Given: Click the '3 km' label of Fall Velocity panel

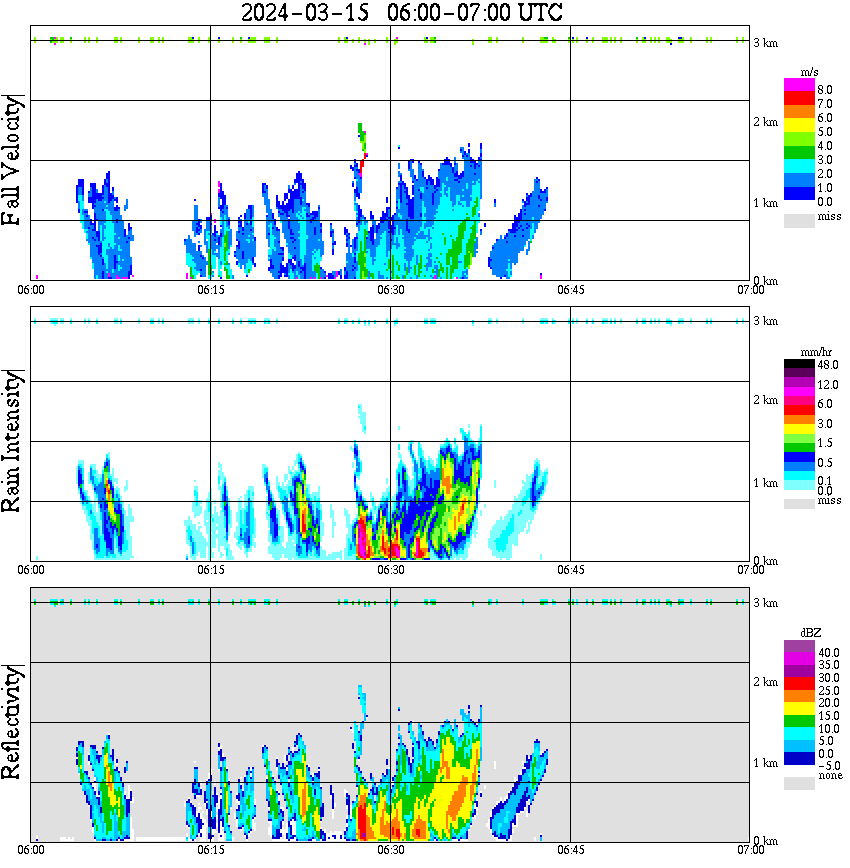Looking at the screenshot, I should (765, 43).
